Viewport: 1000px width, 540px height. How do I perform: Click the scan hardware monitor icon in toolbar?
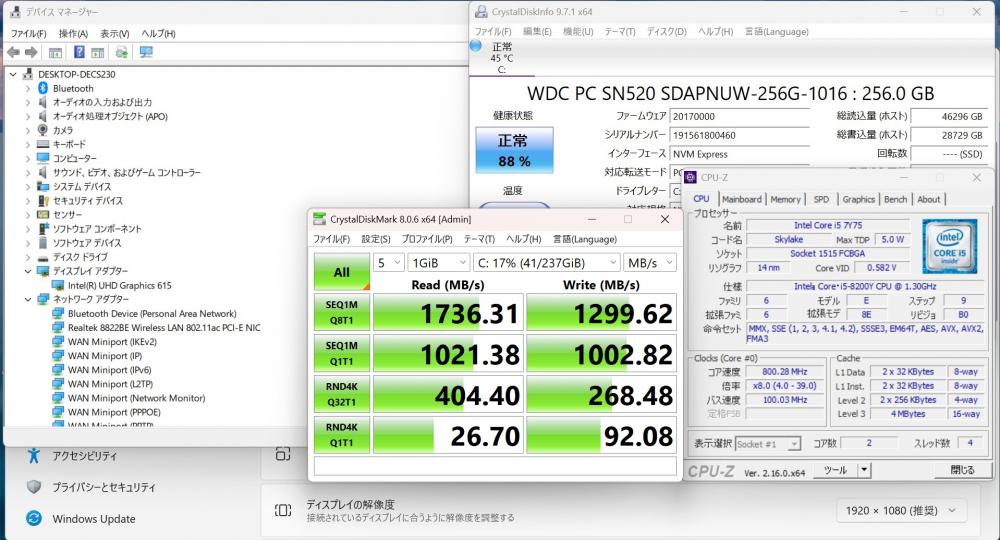tap(146, 52)
